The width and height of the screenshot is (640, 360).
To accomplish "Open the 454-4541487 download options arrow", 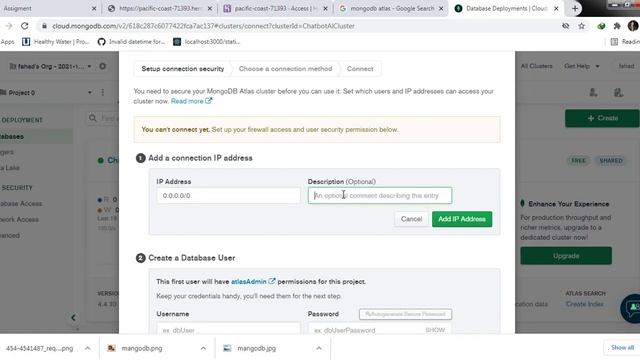I will click(87, 348).
